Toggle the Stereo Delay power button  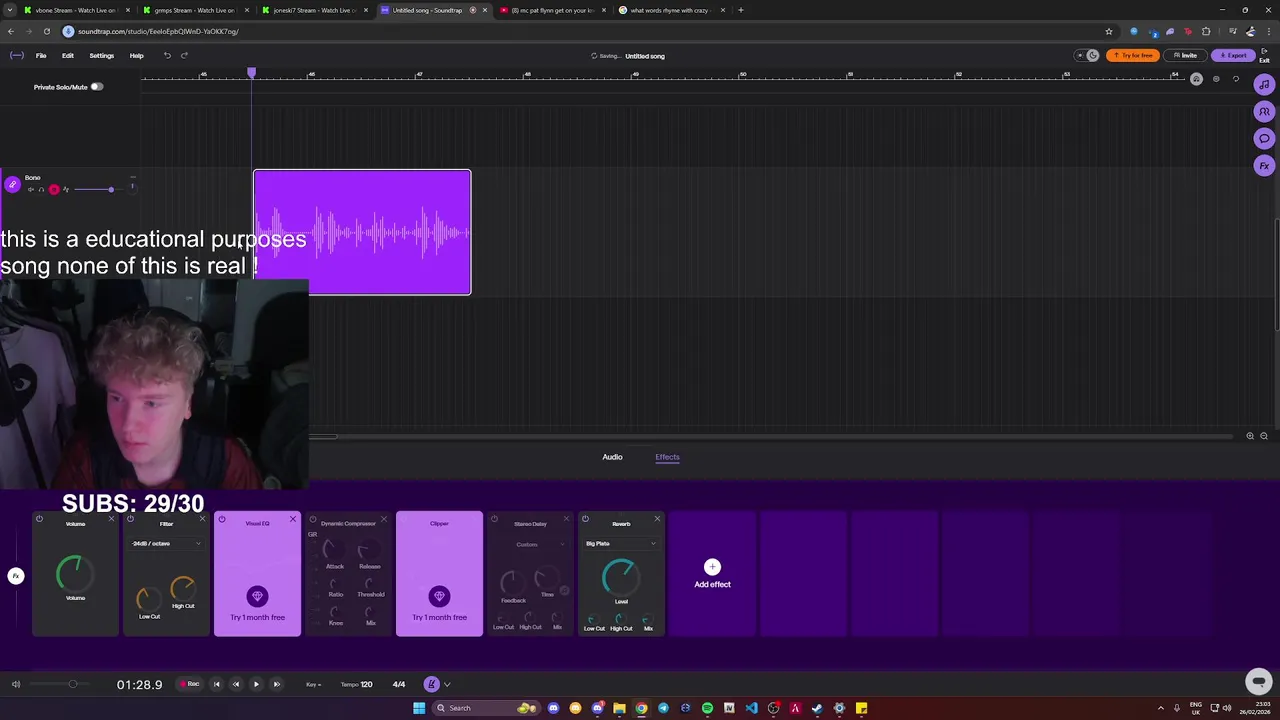point(494,519)
